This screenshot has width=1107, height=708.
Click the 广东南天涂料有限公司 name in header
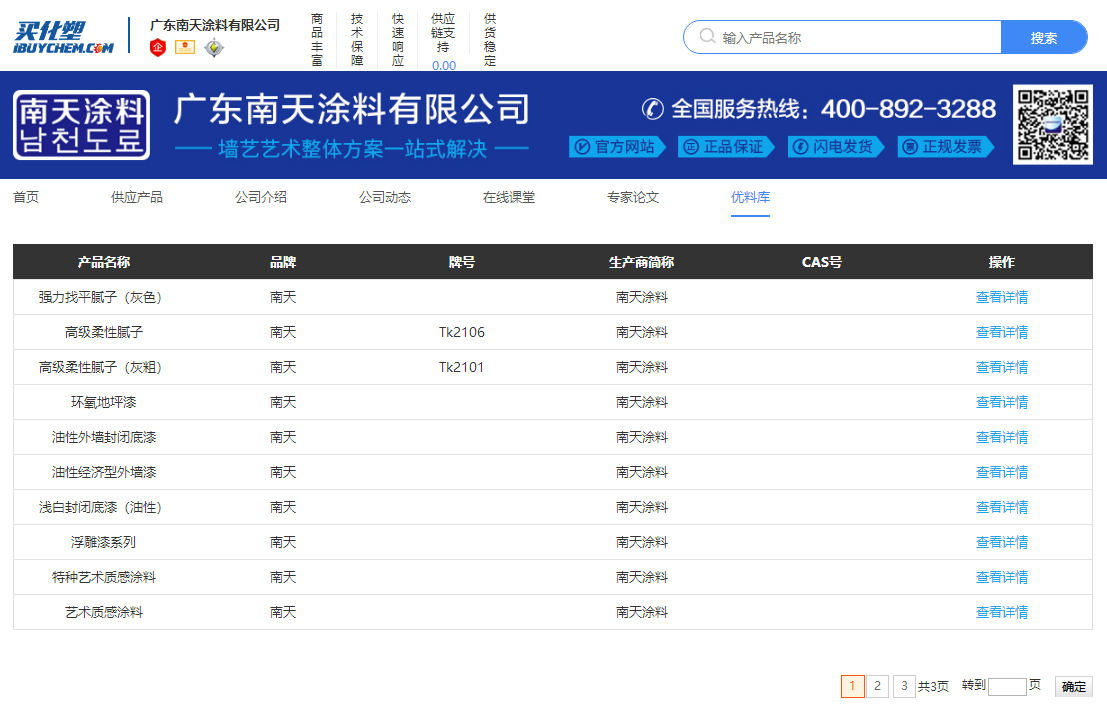click(x=215, y=25)
